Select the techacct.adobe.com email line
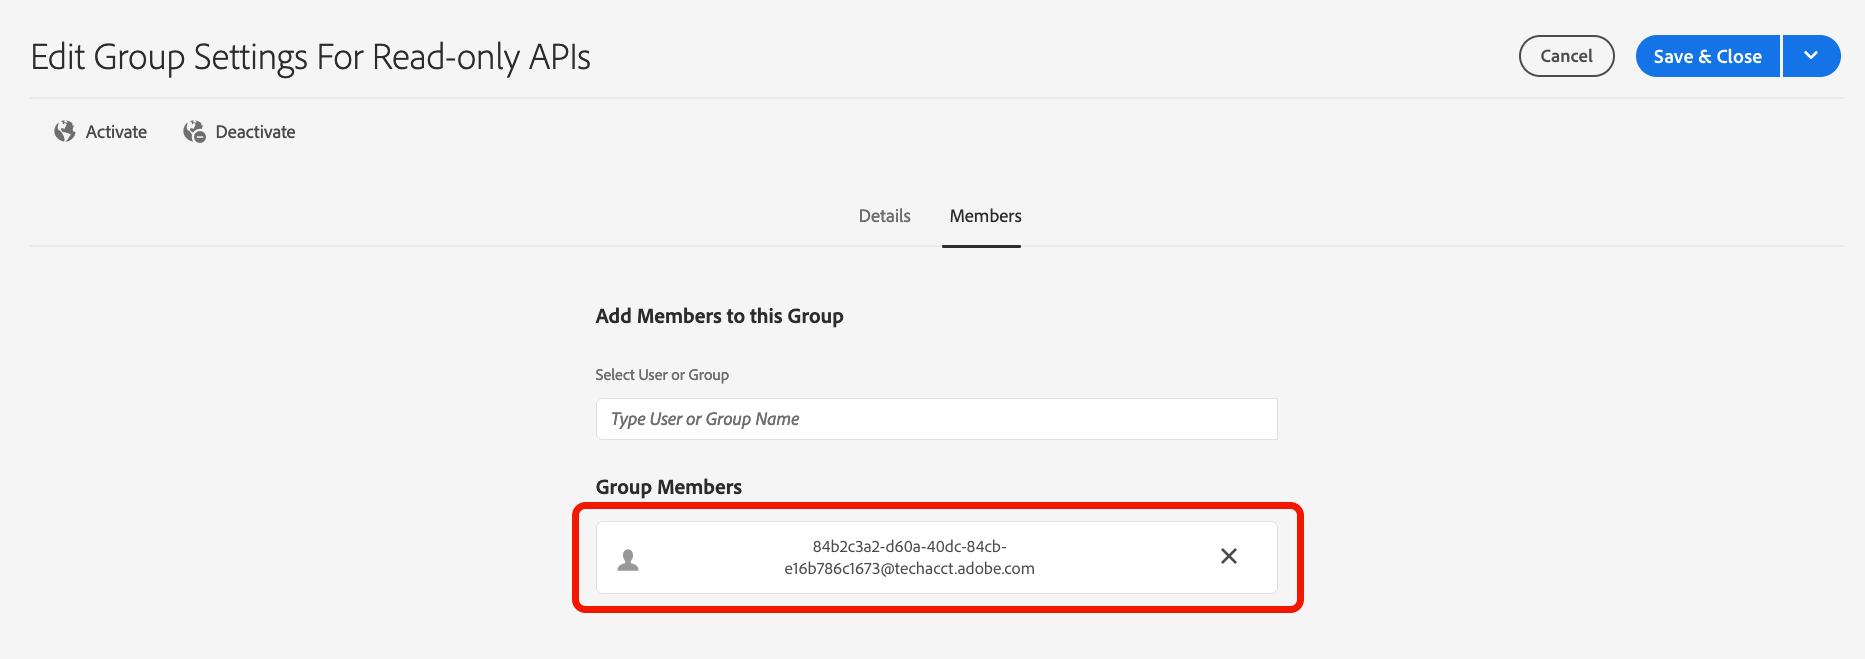 coord(909,569)
